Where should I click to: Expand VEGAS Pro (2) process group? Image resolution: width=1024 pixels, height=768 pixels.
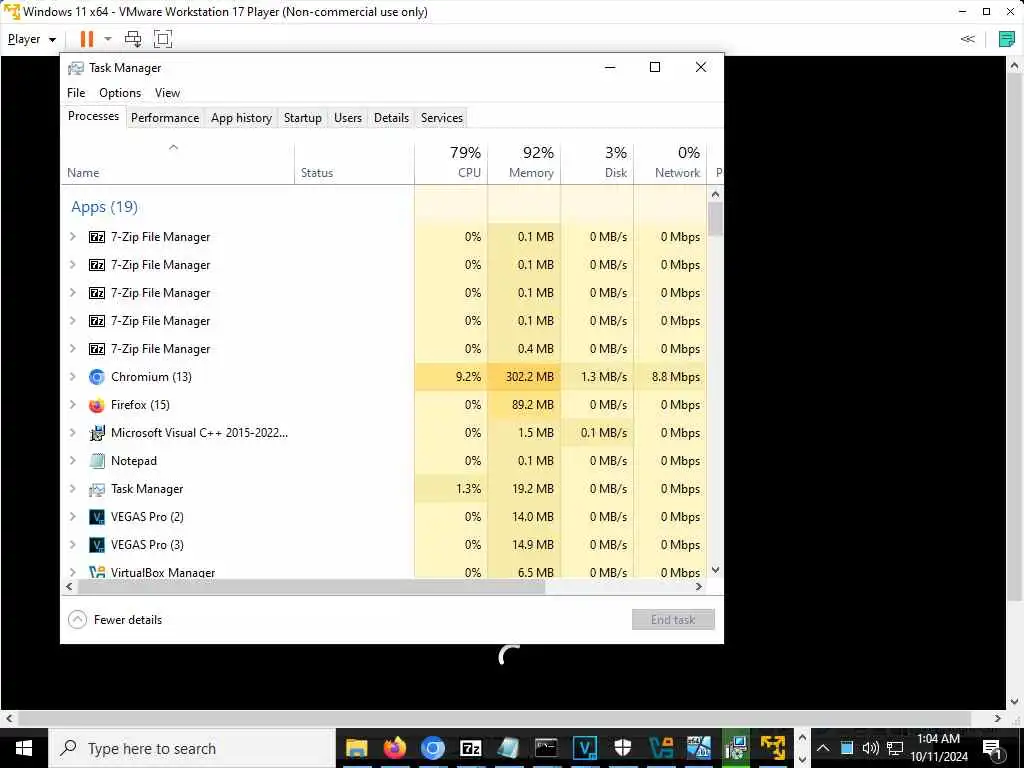click(72, 517)
